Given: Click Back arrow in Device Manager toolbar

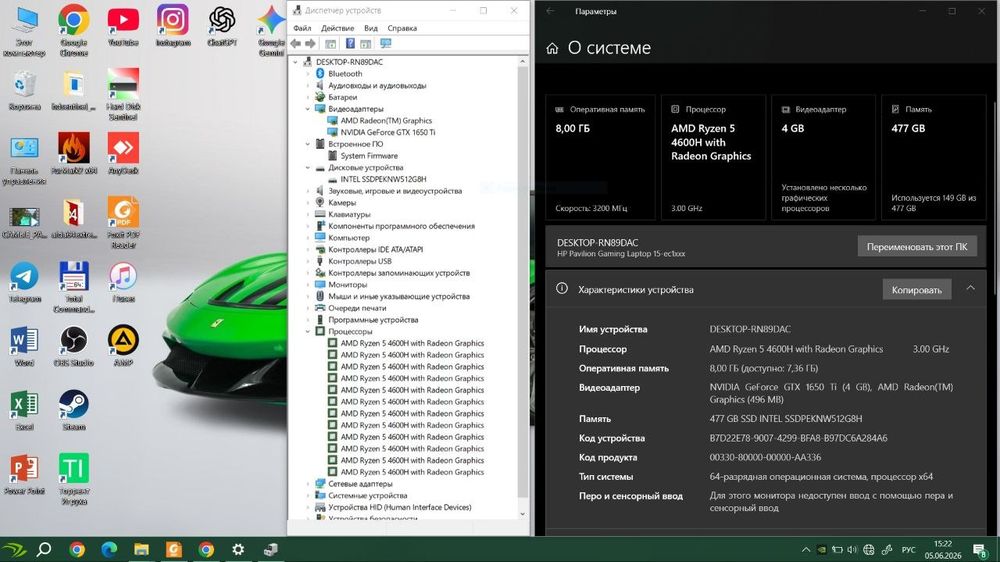Looking at the screenshot, I should click(x=295, y=43).
